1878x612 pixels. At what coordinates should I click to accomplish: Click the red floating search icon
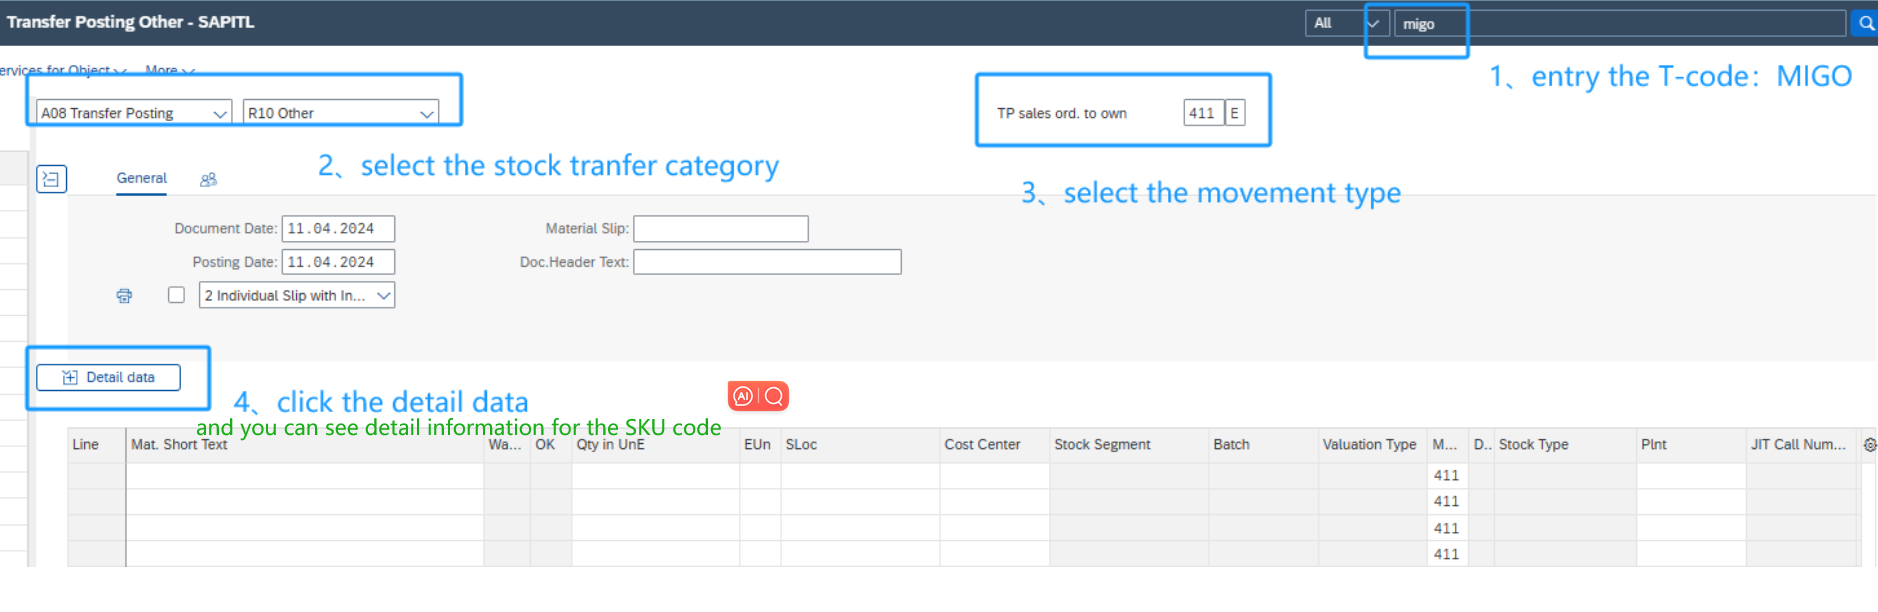coord(774,397)
